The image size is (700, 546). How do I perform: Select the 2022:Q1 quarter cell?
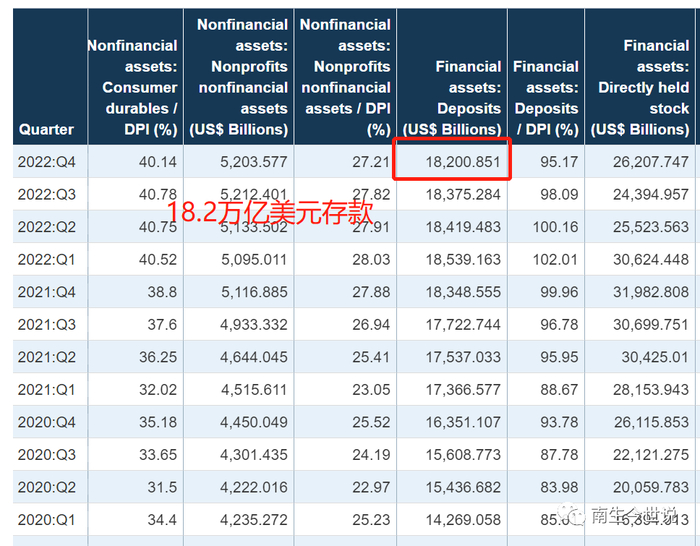point(46,260)
